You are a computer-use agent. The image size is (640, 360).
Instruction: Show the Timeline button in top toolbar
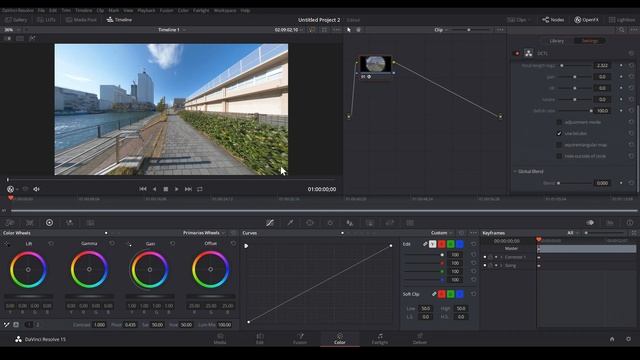click(x=119, y=20)
